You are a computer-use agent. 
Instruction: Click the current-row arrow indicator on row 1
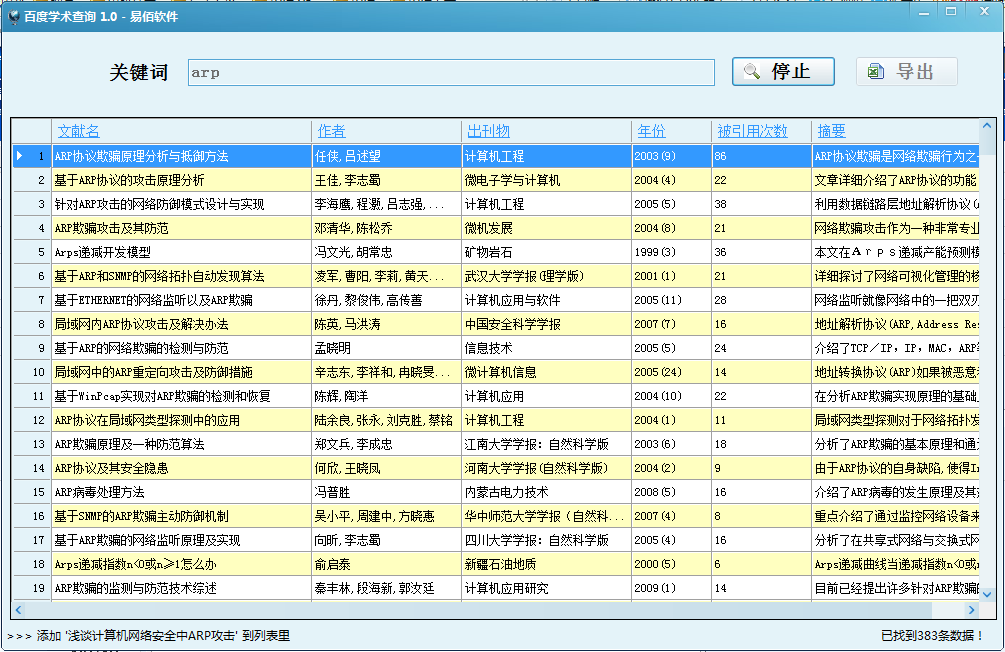point(19,156)
